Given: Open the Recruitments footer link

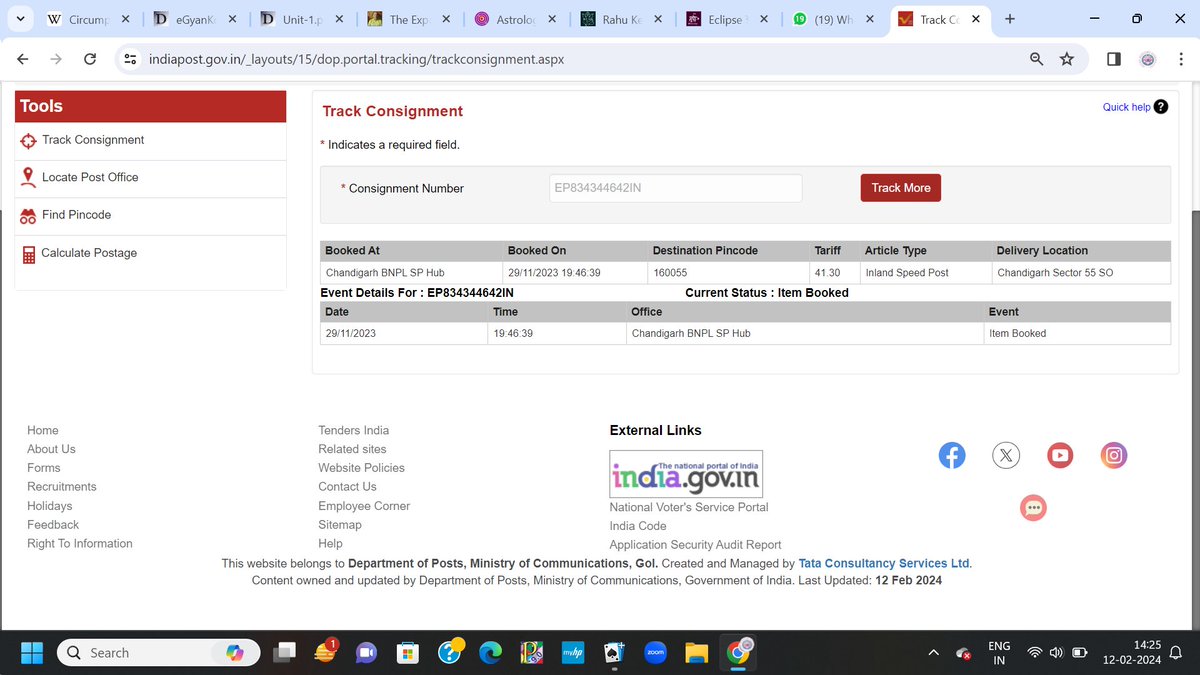Looking at the screenshot, I should click(x=62, y=487).
